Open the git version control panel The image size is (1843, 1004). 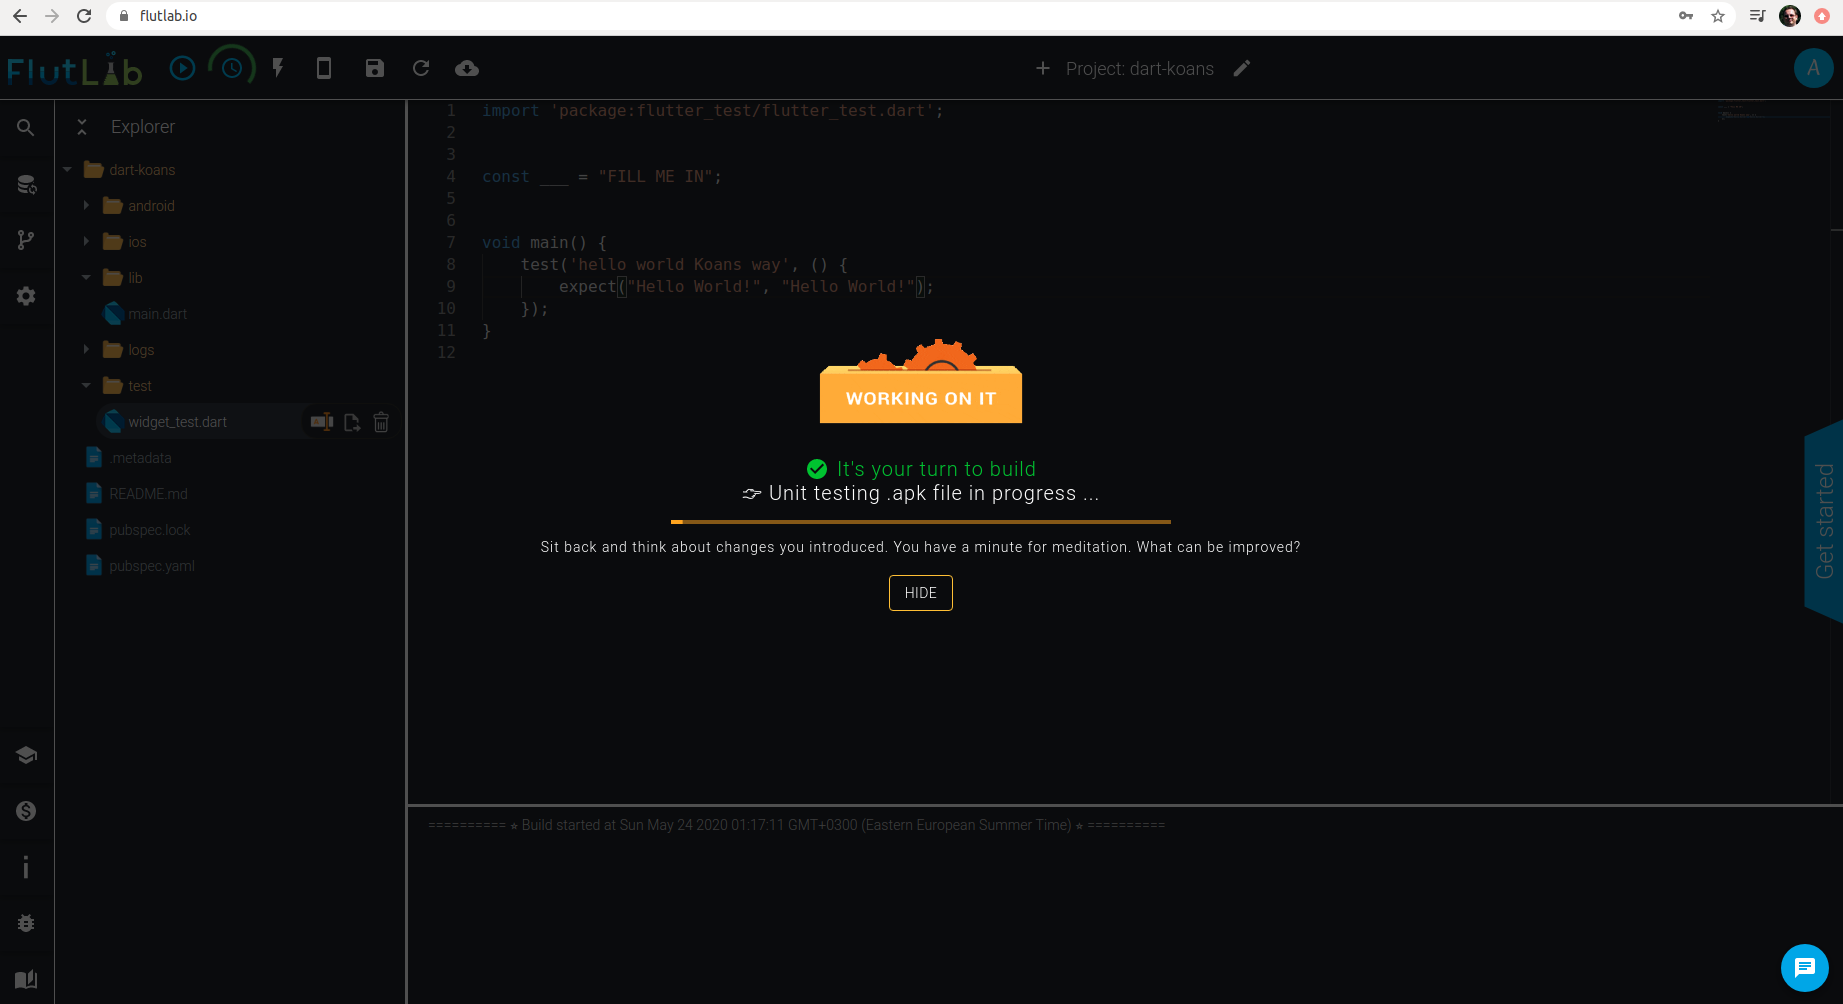[x=25, y=239]
